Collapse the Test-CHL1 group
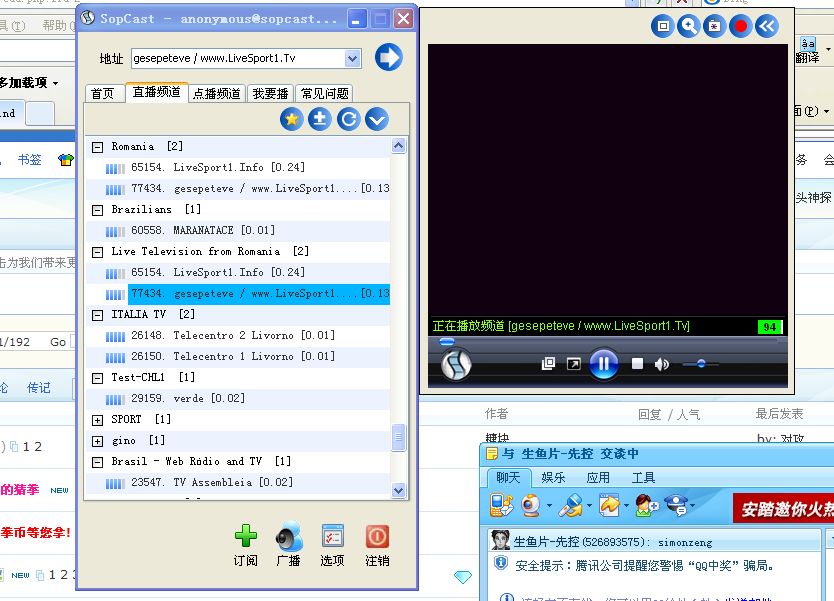The image size is (834, 601). coord(97,379)
